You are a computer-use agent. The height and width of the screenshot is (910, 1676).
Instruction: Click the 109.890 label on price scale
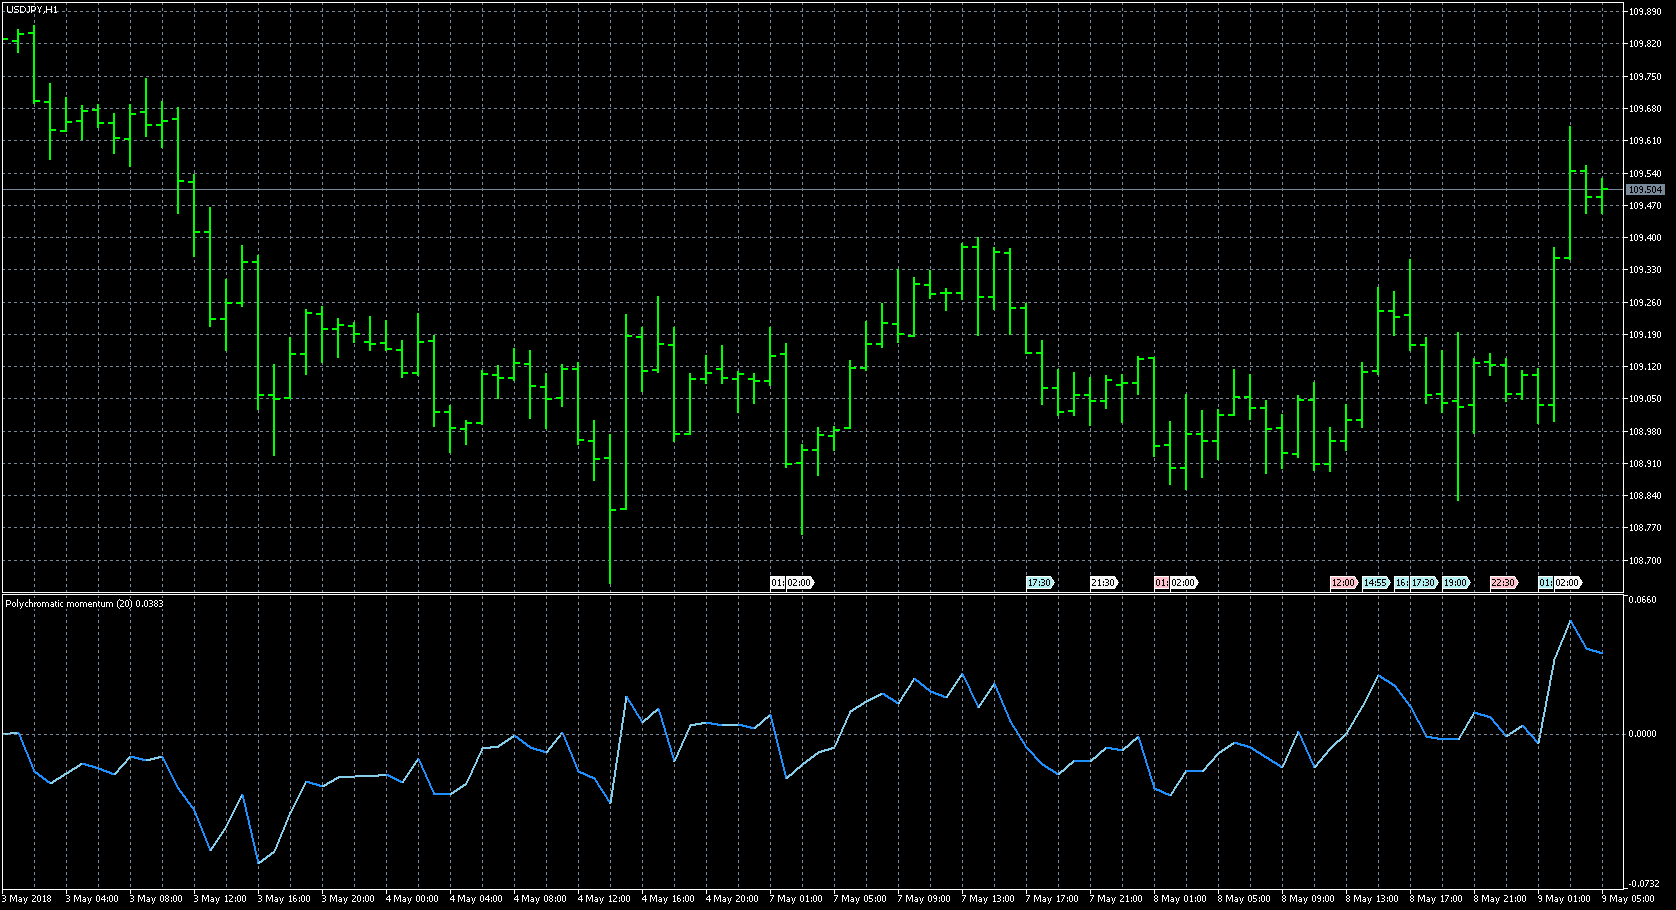(1645, 12)
